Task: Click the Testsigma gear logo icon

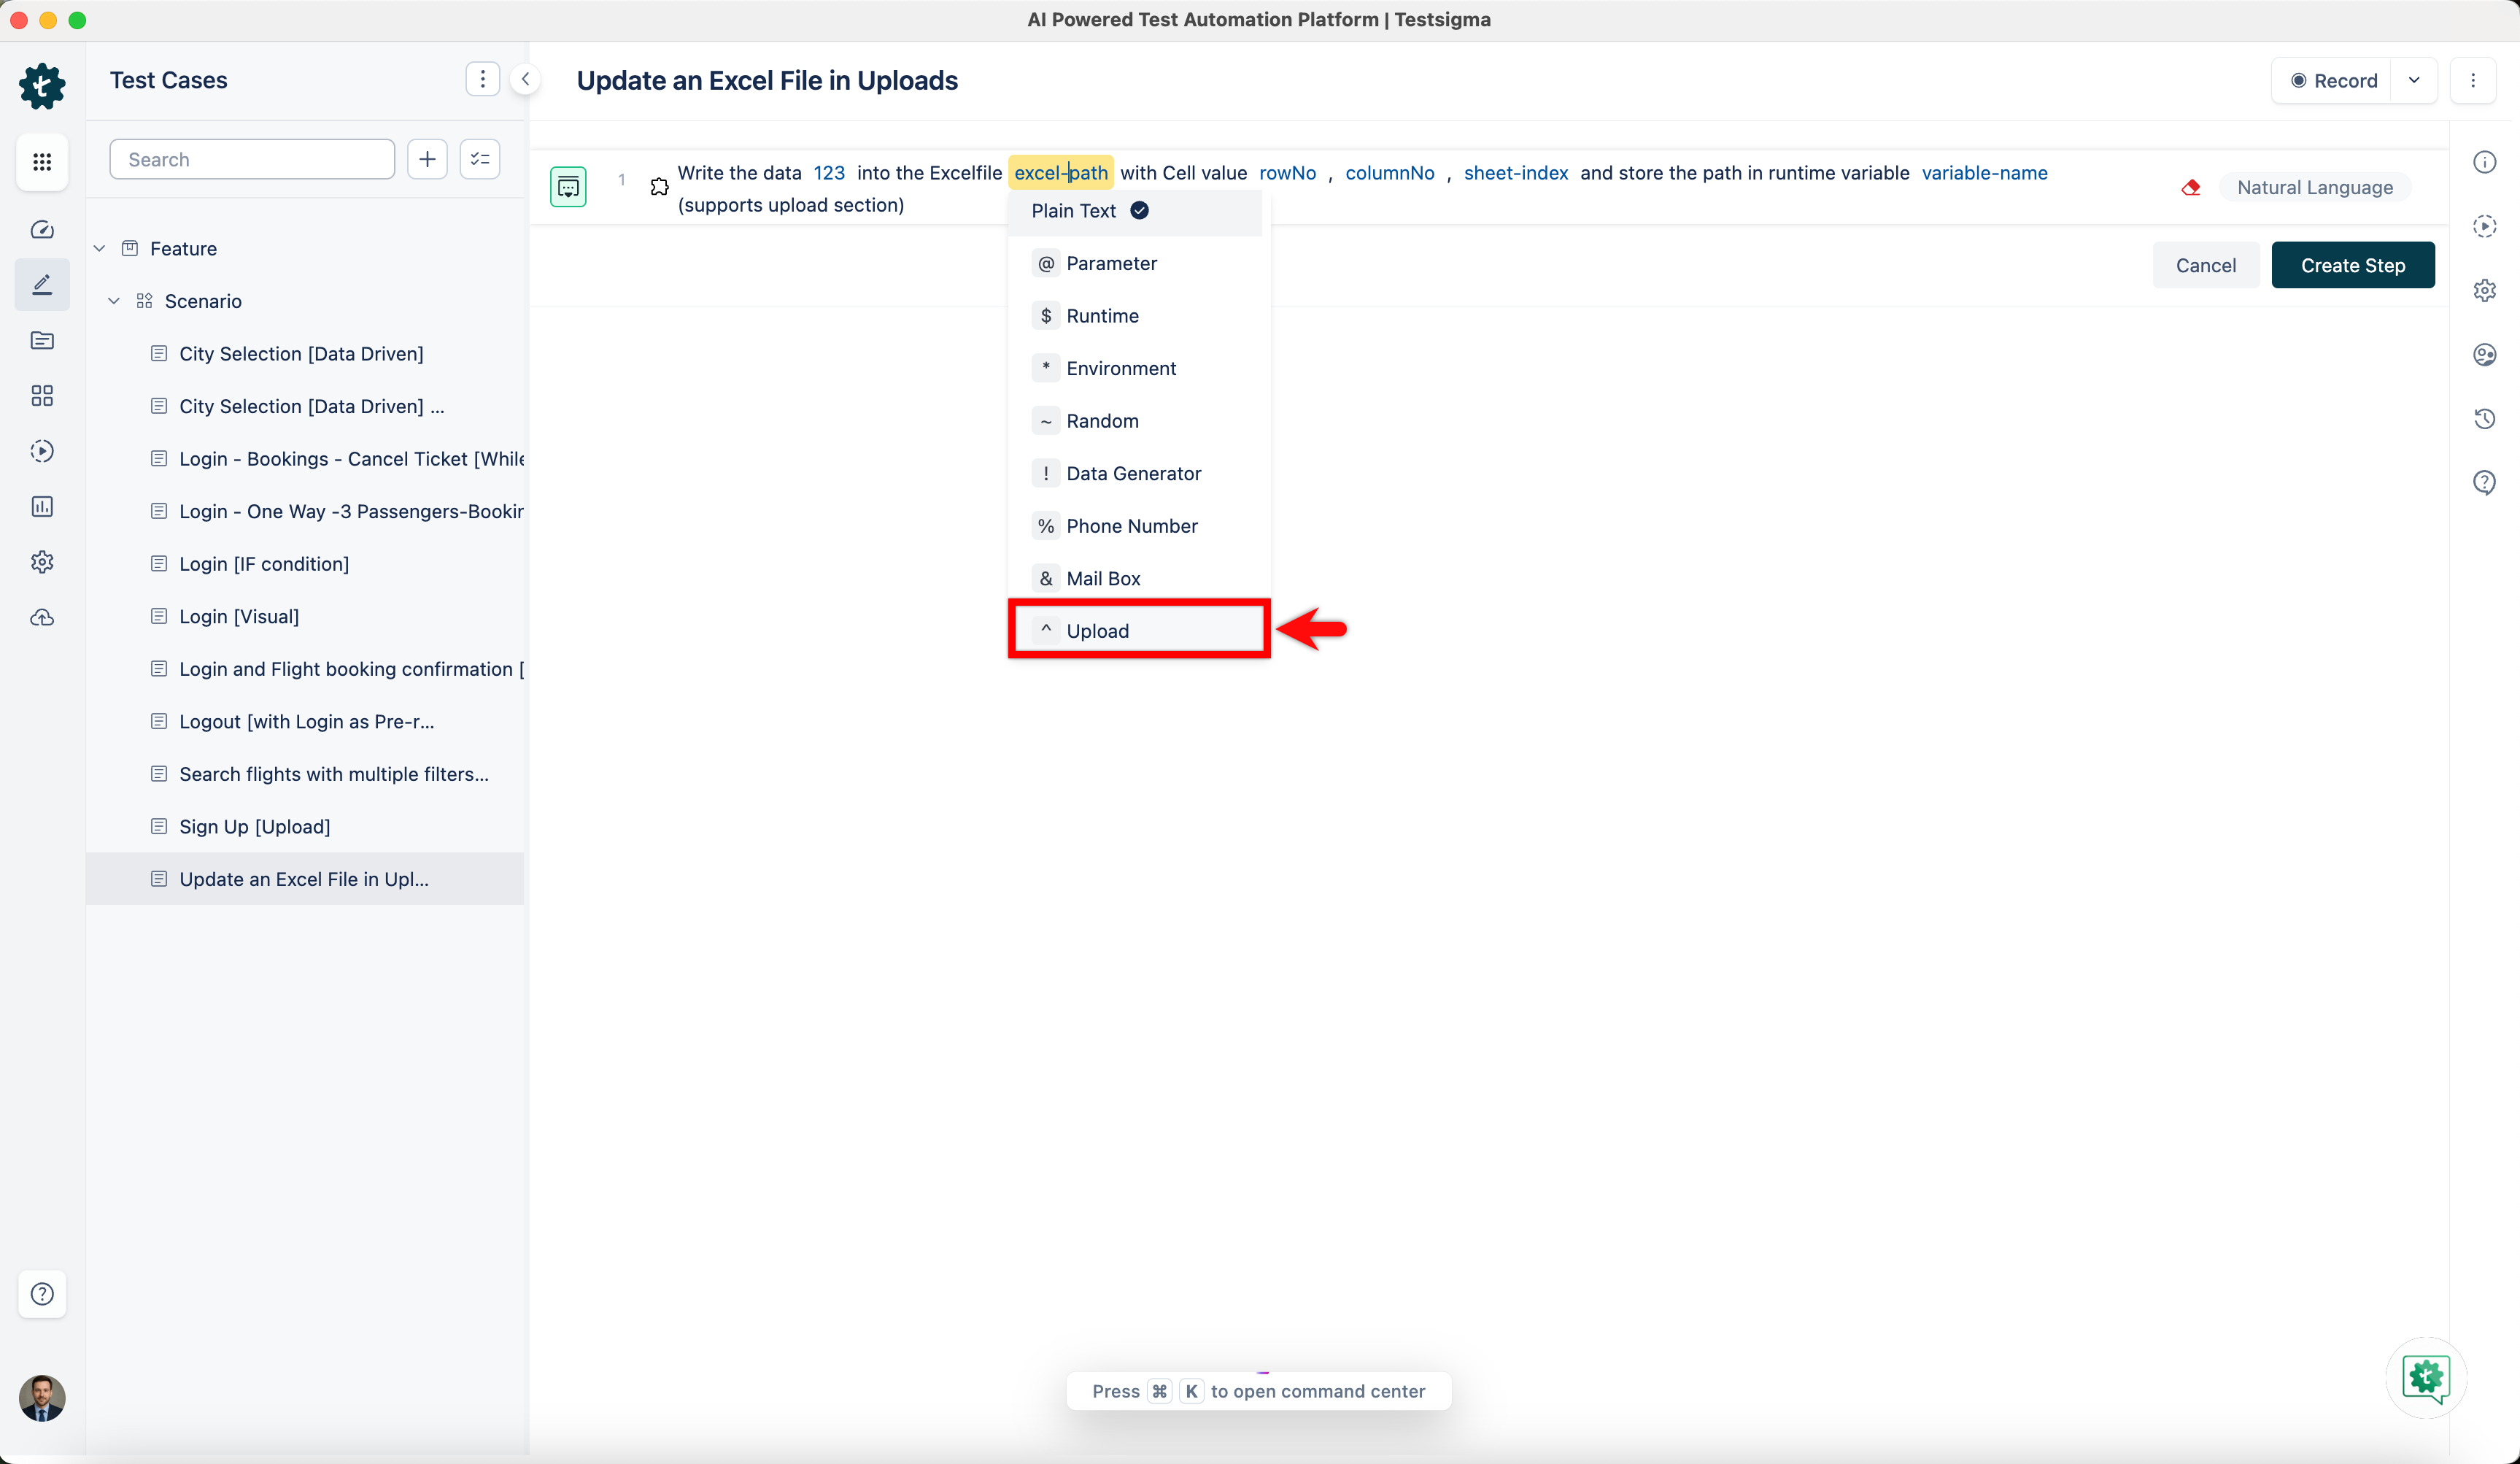Action: (42, 86)
